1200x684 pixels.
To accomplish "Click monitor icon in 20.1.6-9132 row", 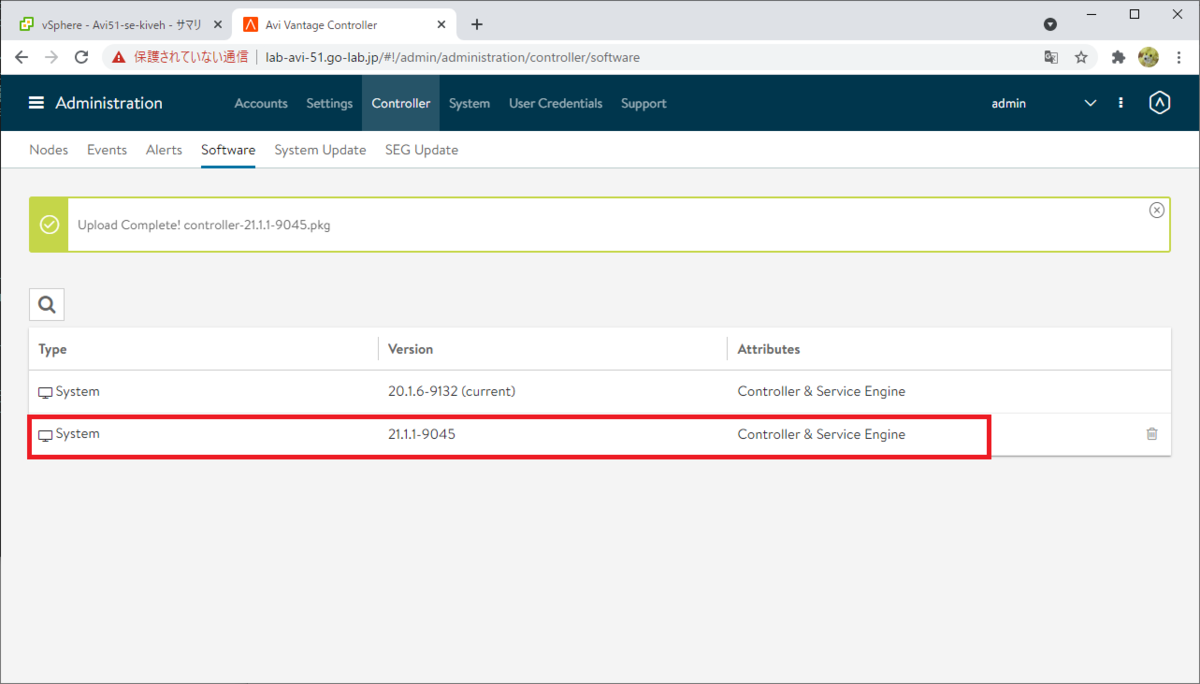I will [x=45, y=392].
